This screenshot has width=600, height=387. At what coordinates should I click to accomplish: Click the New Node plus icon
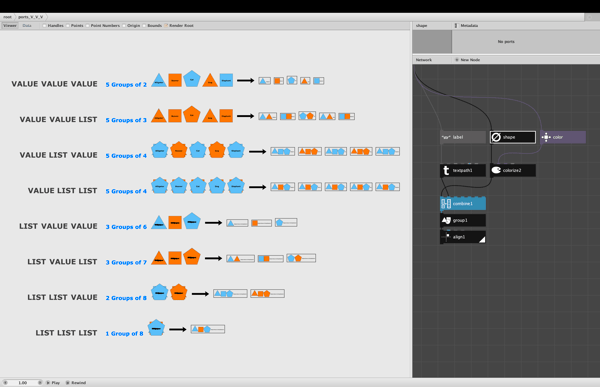(x=457, y=60)
